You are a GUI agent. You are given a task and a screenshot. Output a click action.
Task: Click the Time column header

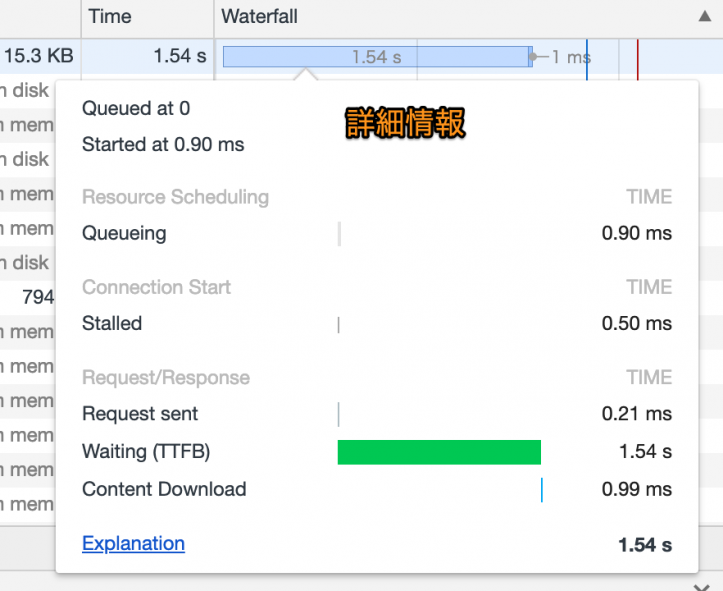pos(110,17)
